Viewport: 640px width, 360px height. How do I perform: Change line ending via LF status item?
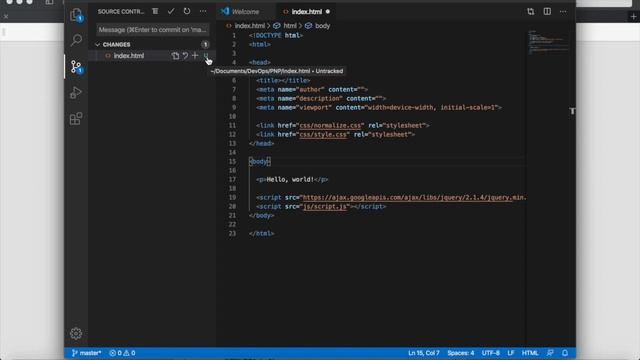point(511,353)
